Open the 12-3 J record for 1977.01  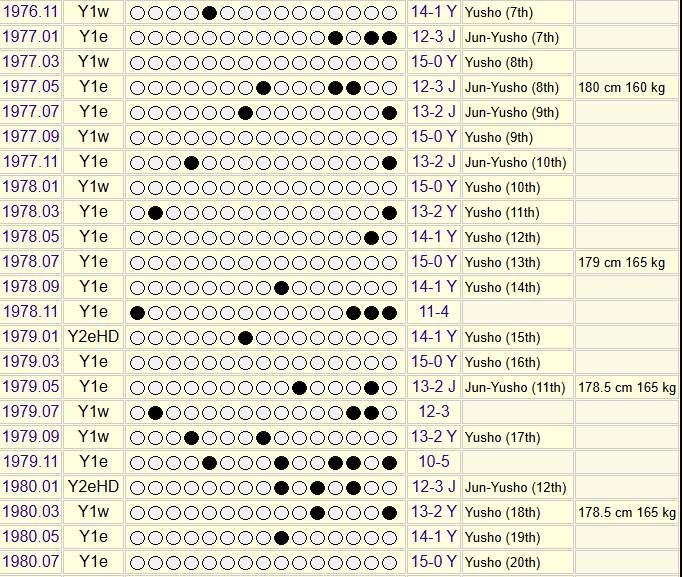click(434, 37)
